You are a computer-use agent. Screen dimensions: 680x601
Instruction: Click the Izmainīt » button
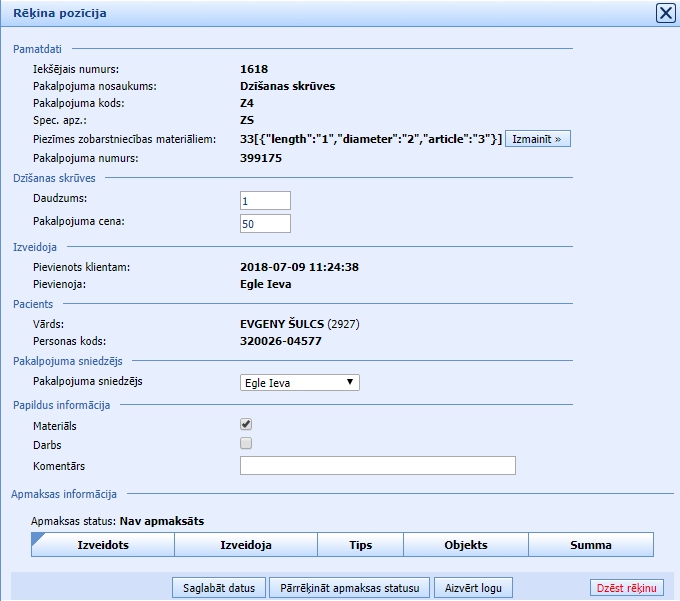click(537, 139)
